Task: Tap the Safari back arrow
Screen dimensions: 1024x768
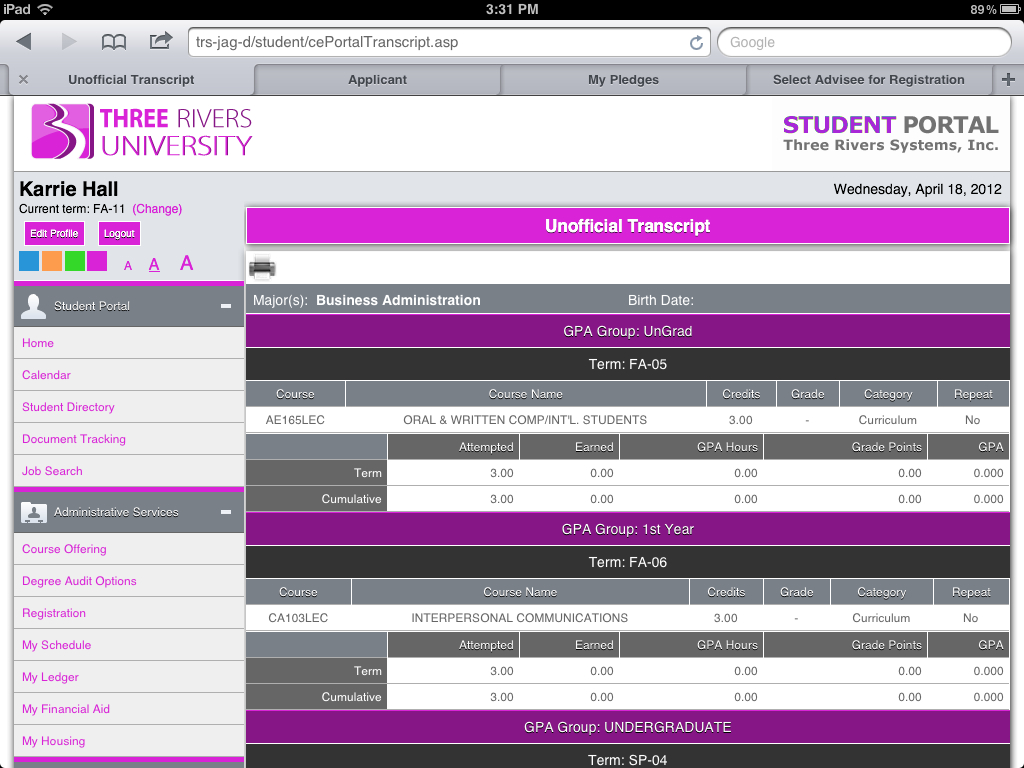Action: pyautogui.click(x=24, y=42)
